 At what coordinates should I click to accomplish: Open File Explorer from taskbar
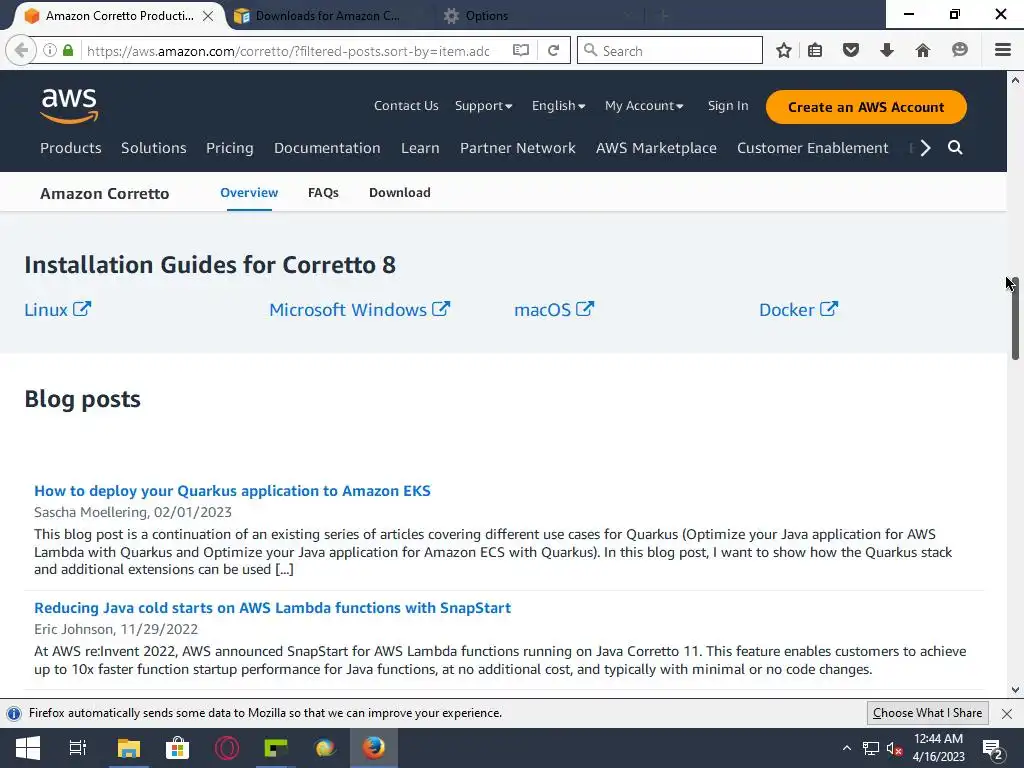tap(129, 748)
